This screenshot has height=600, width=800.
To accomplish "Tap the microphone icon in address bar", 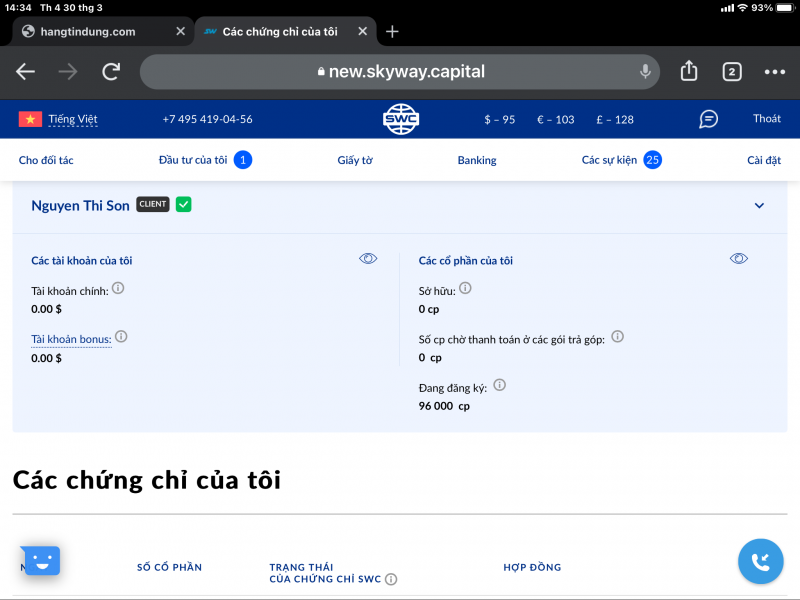I will tap(646, 71).
